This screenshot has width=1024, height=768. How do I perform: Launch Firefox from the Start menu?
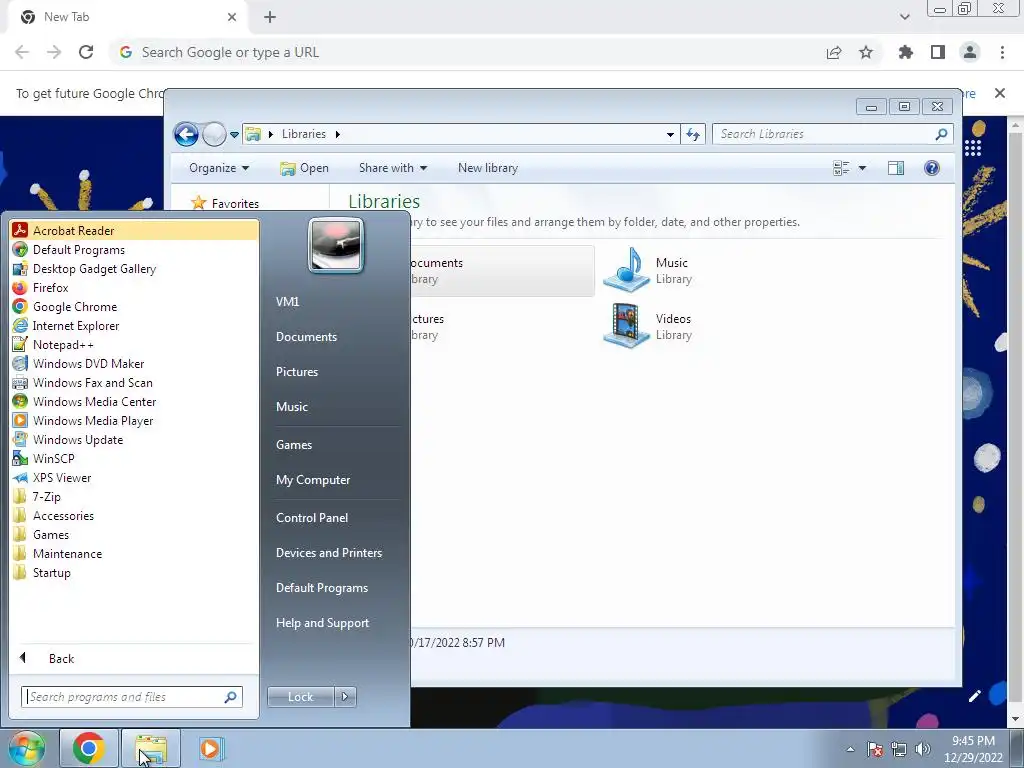(x=134, y=287)
